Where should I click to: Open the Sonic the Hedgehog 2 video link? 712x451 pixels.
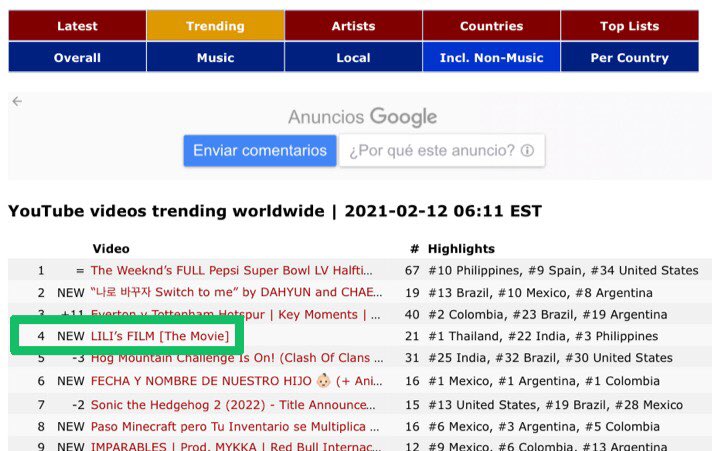tap(233, 405)
